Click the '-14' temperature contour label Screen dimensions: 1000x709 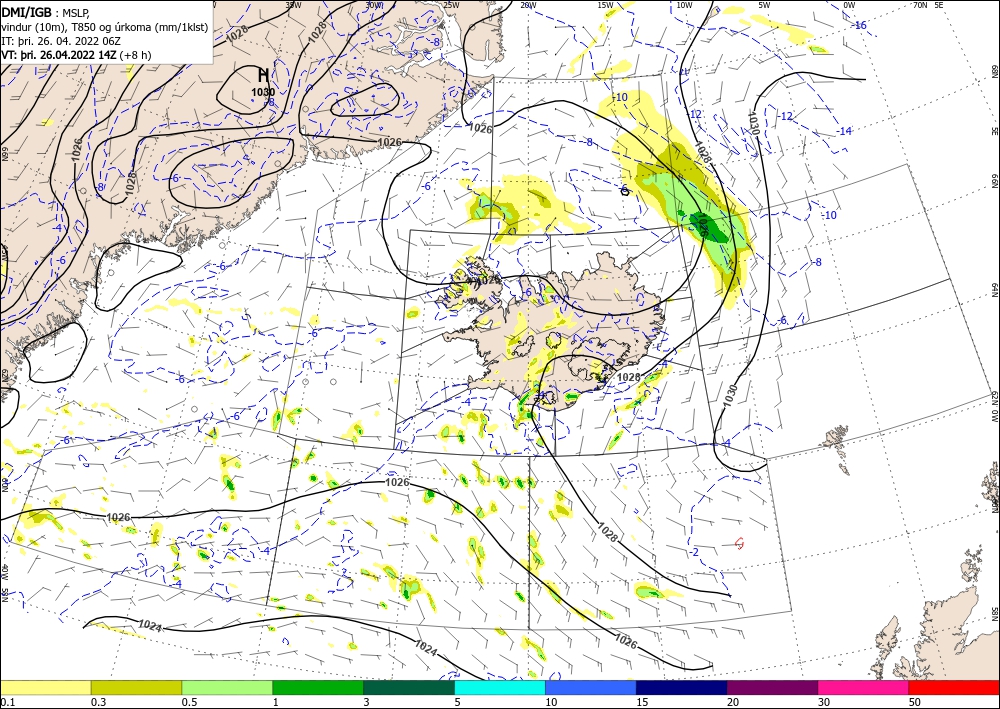coord(844,131)
